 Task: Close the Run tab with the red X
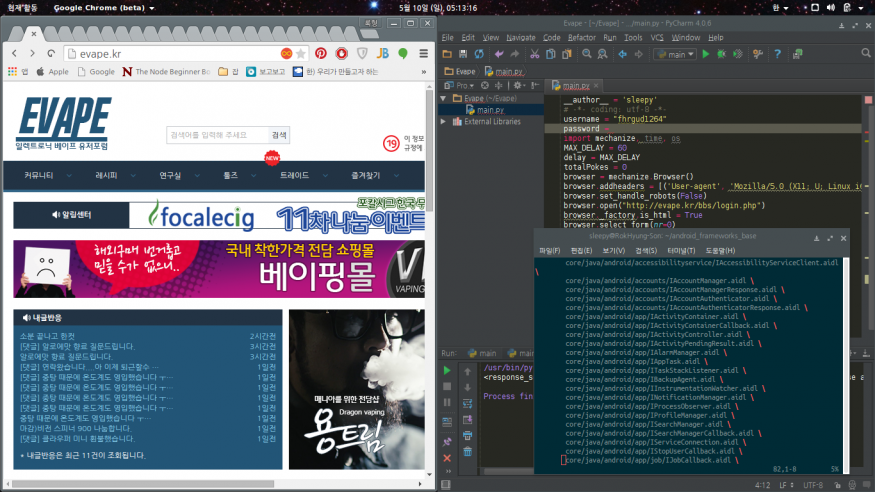pos(447,458)
